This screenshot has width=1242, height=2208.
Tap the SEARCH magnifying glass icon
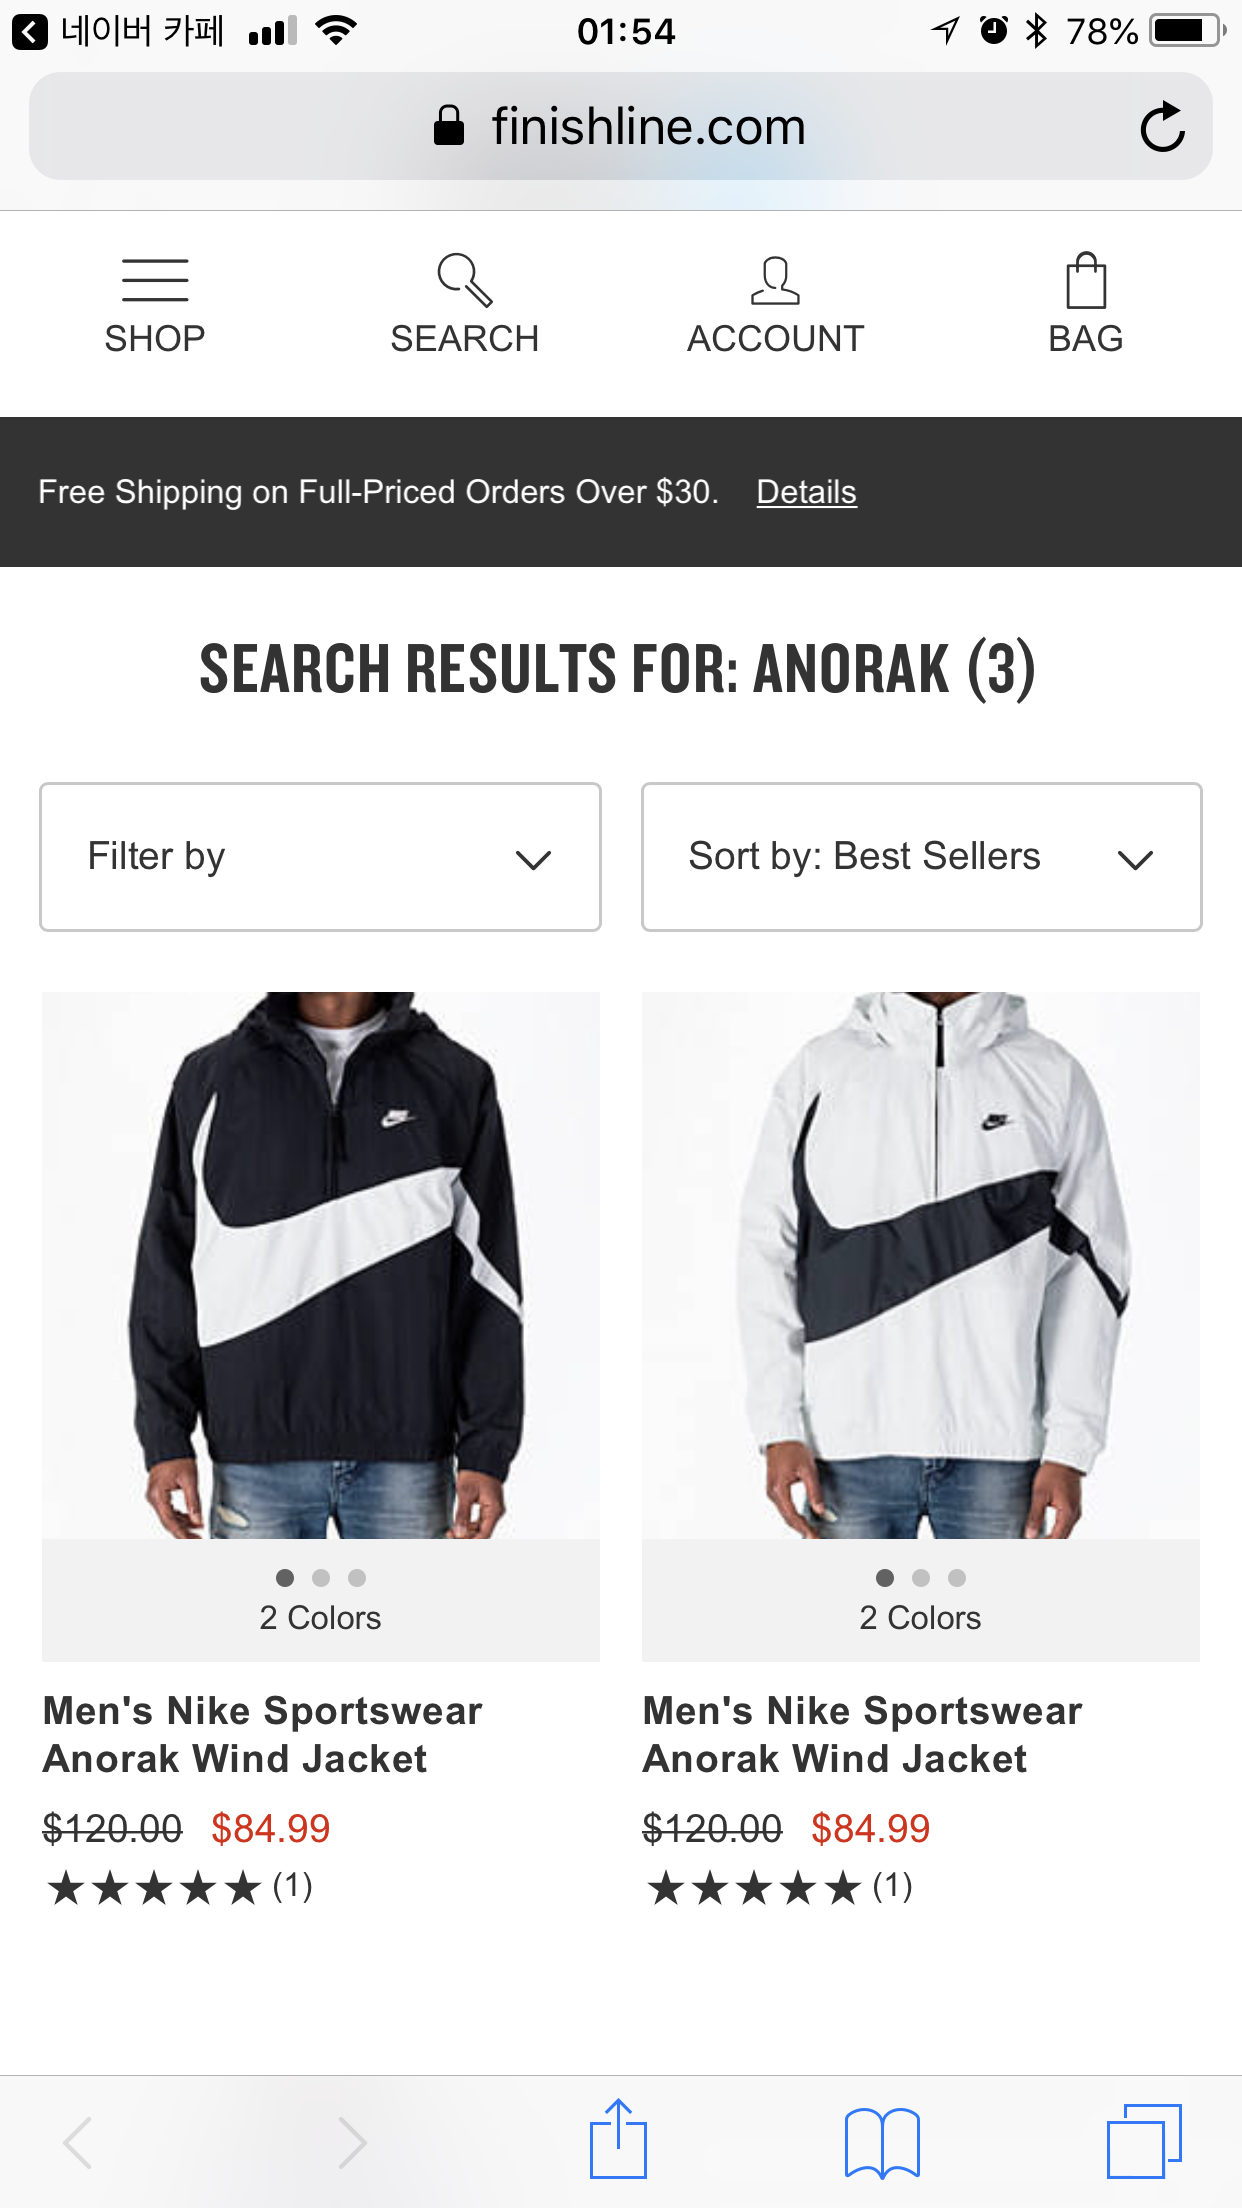tap(465, 281)
